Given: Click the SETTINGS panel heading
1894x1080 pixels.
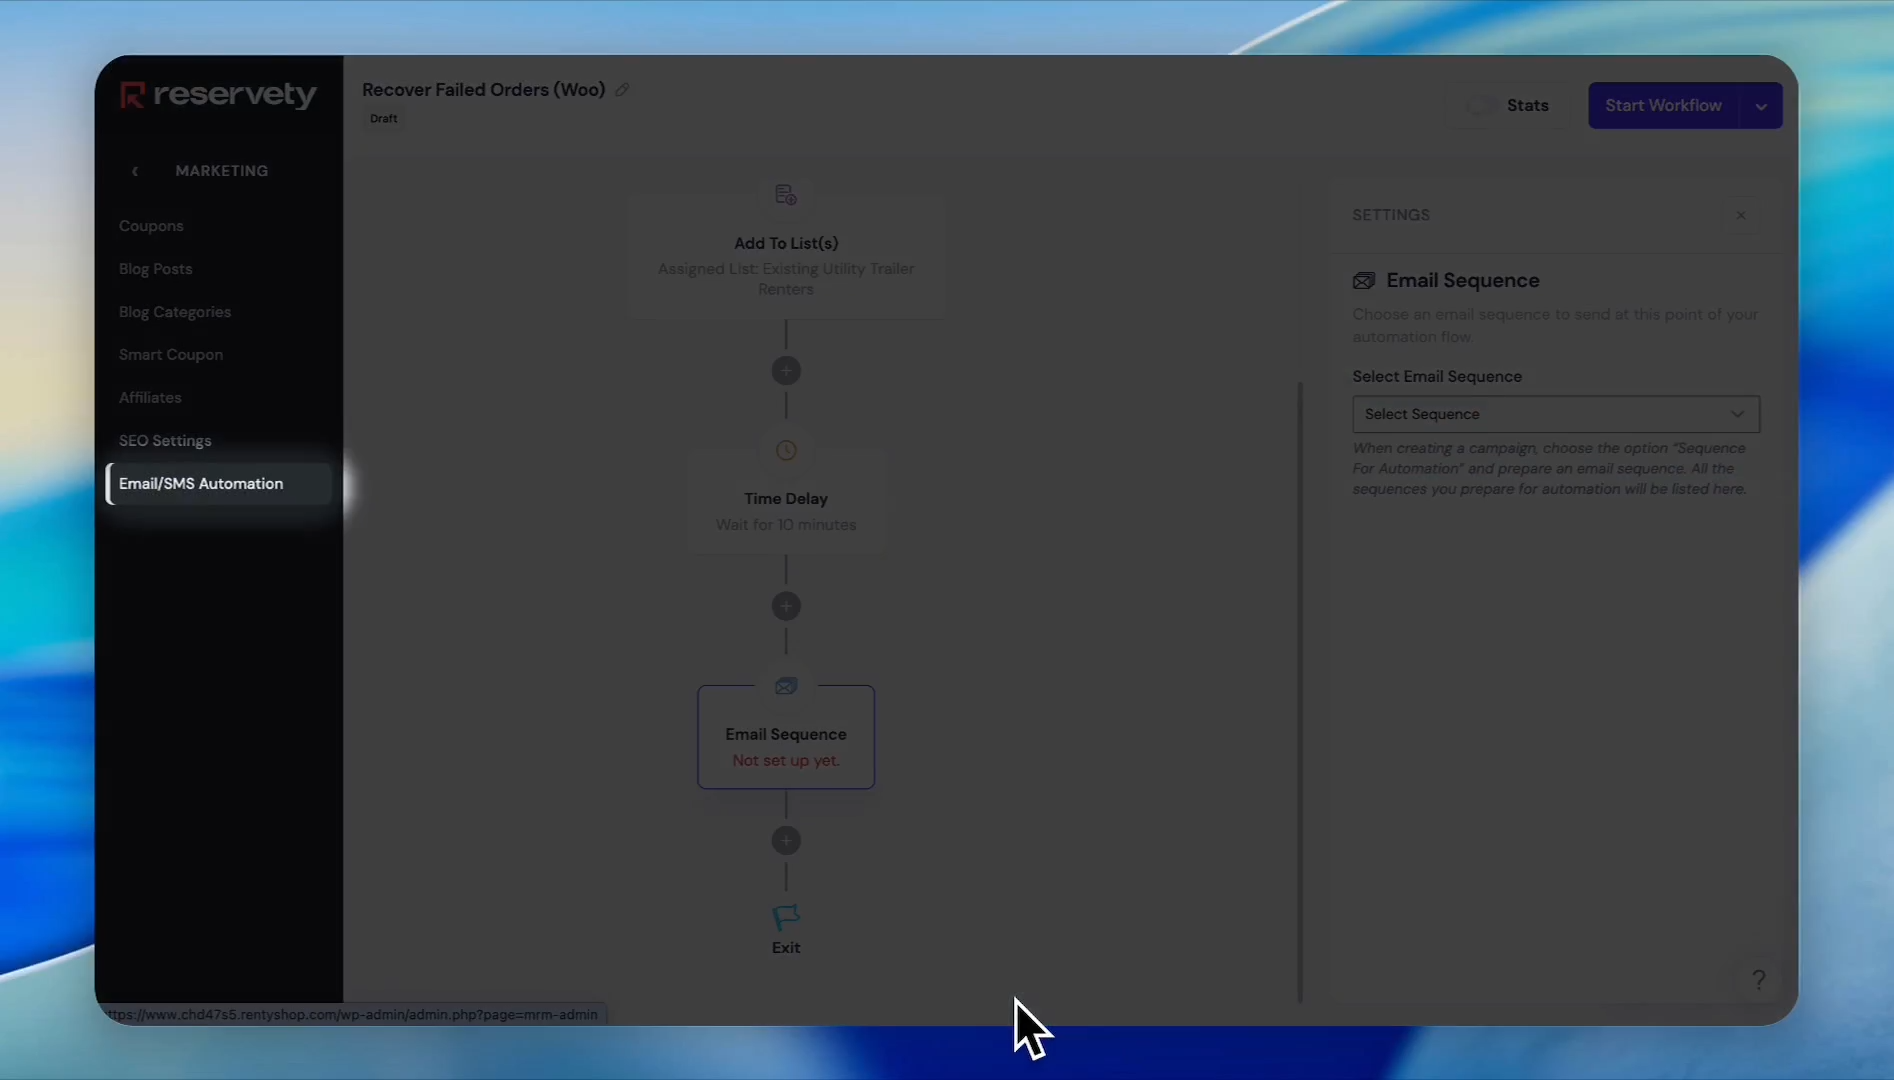Looking at the screenshot, I should click(x=1391, y=215).
